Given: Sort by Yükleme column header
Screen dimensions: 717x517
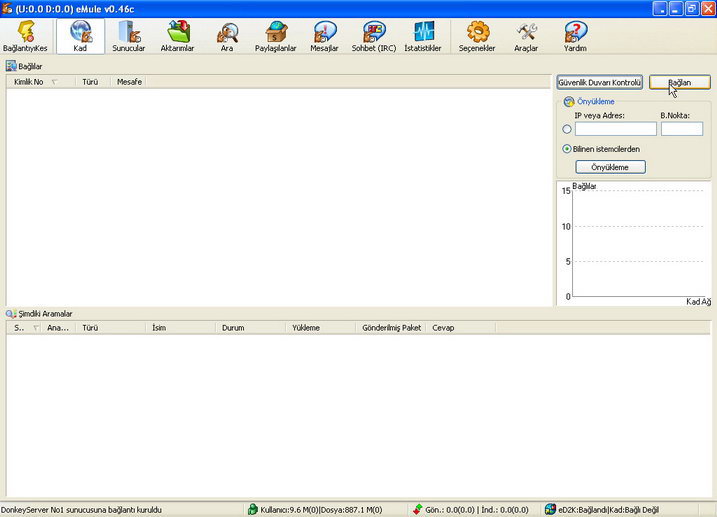Looking at the screenshot, I should (x=321, y=328).
